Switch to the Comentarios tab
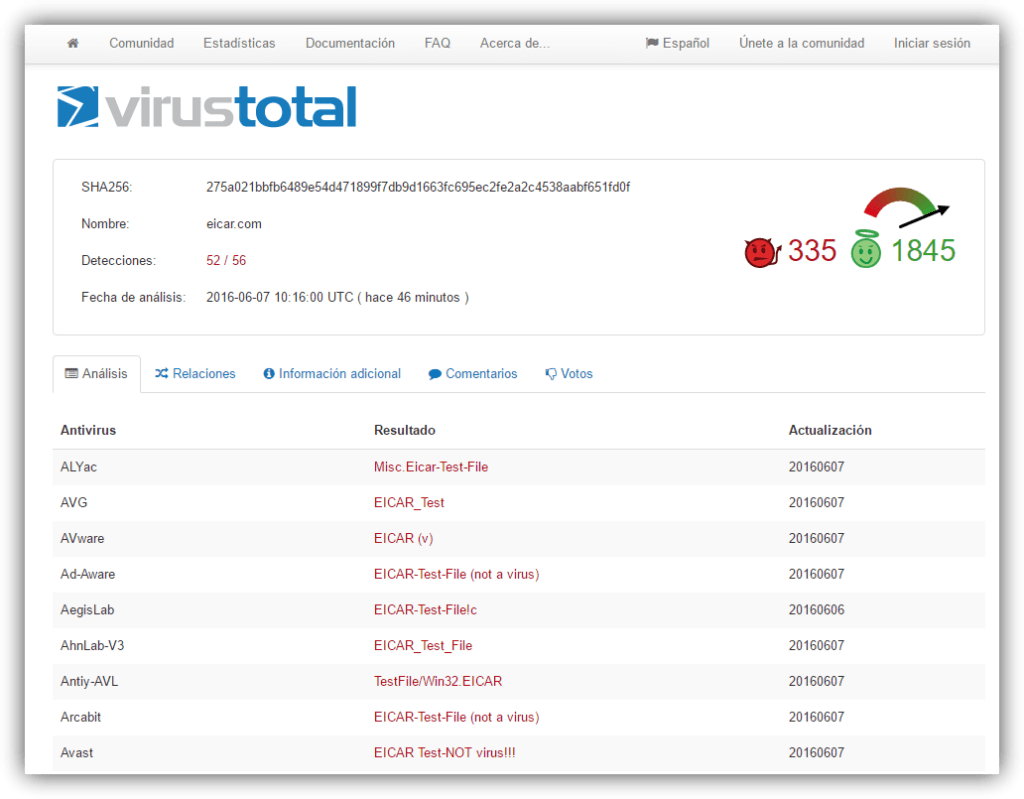Screen dimensions: 1024x799 click(x=473, y=374)
